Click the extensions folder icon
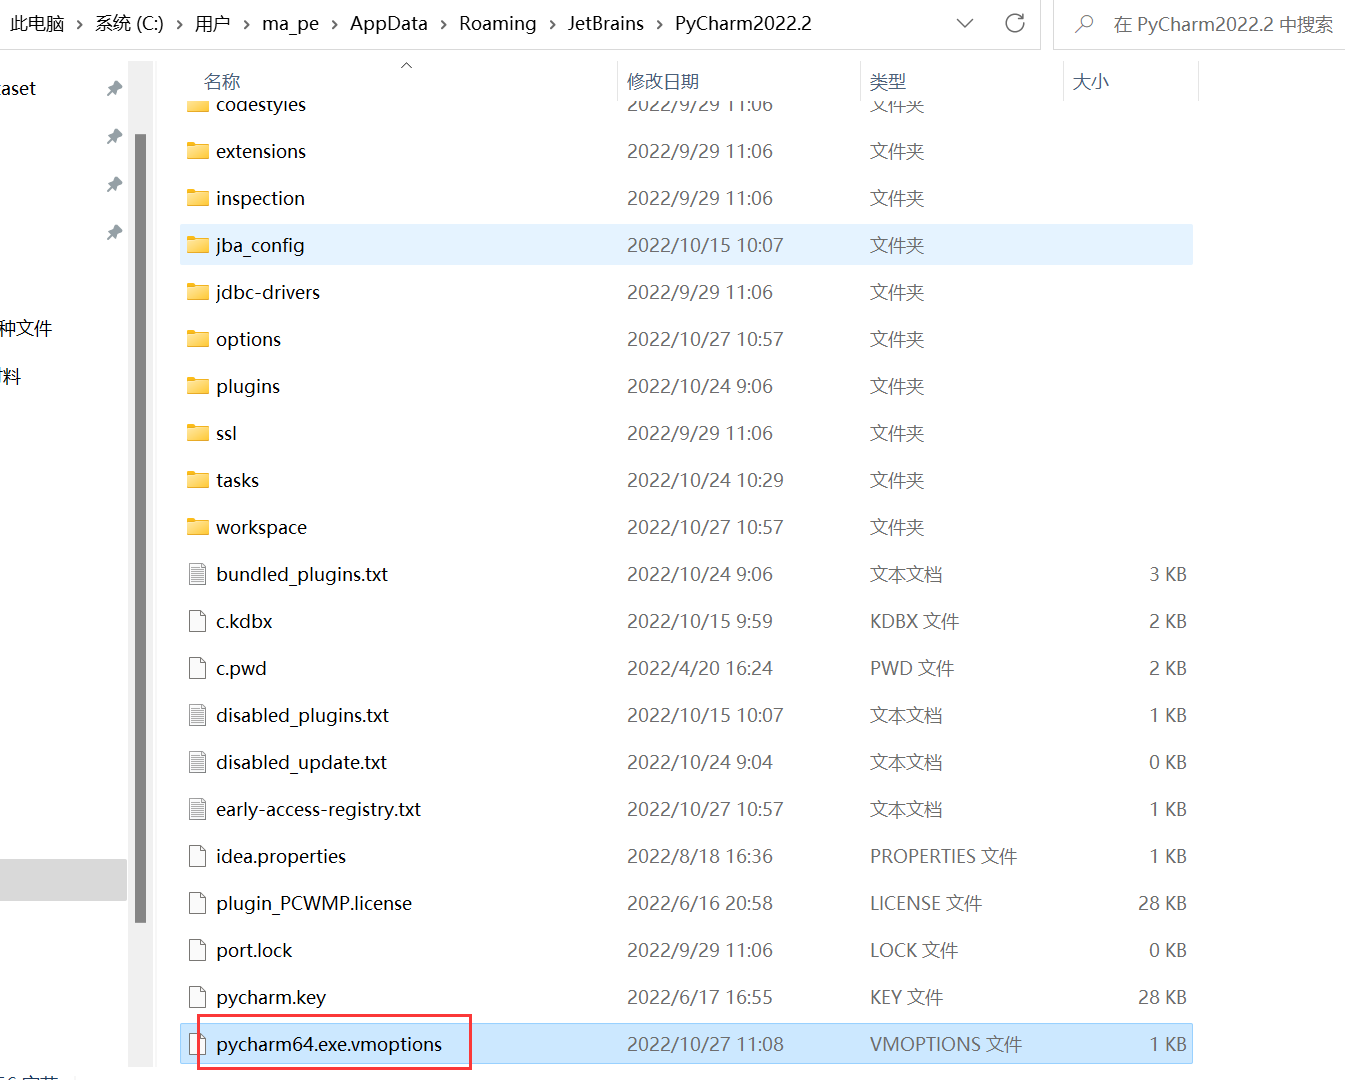This screenshot has width=1345, height=1080. click(198, 151)
